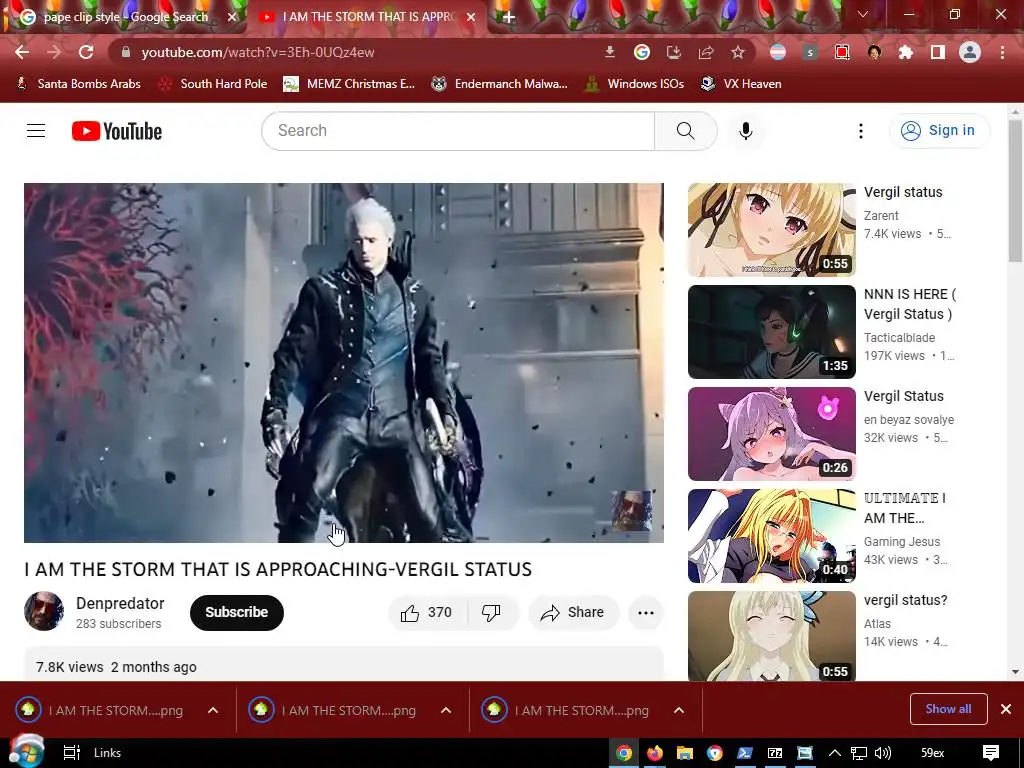
Task: Click the Share button
Action: click(573, 613)
